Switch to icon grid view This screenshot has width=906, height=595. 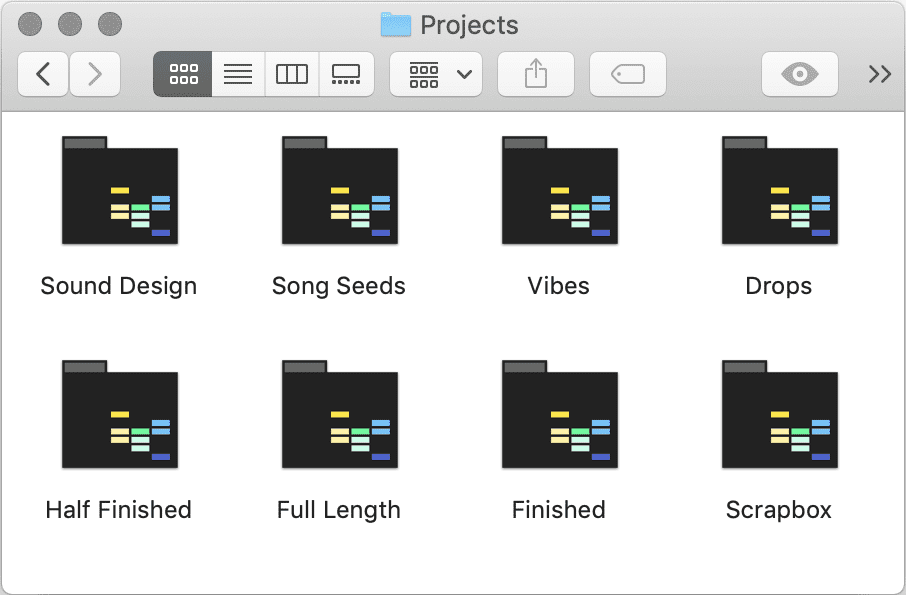tap(183, 74)
